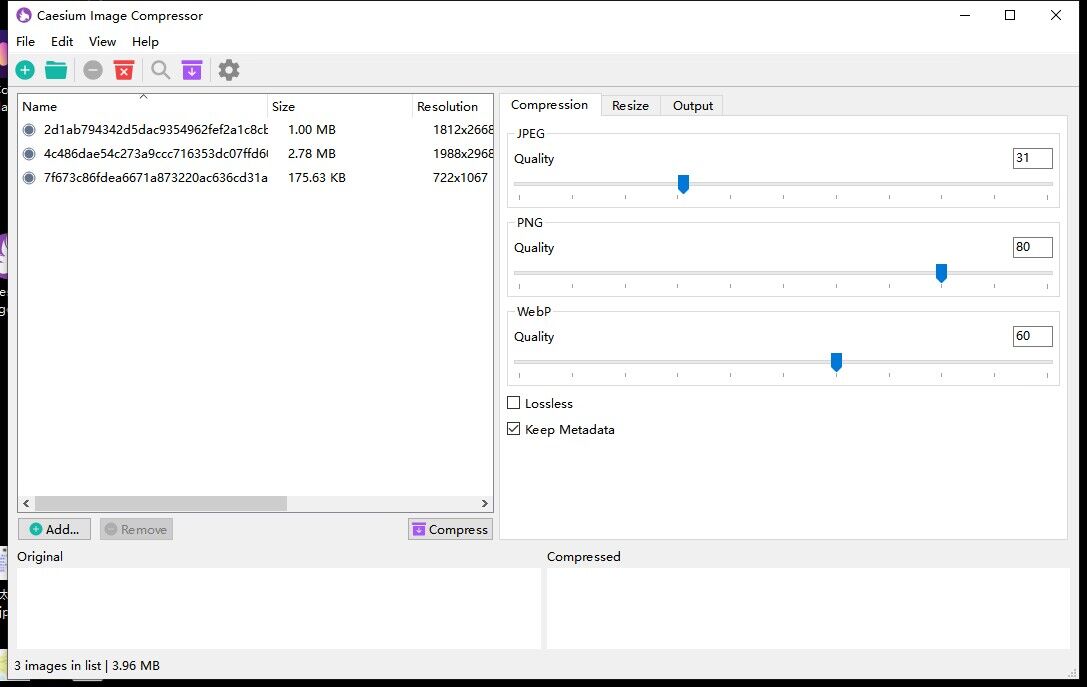Click the Caesium app logo in title bar
This screenshot has height=687, width=1087.
coord(24,15)
